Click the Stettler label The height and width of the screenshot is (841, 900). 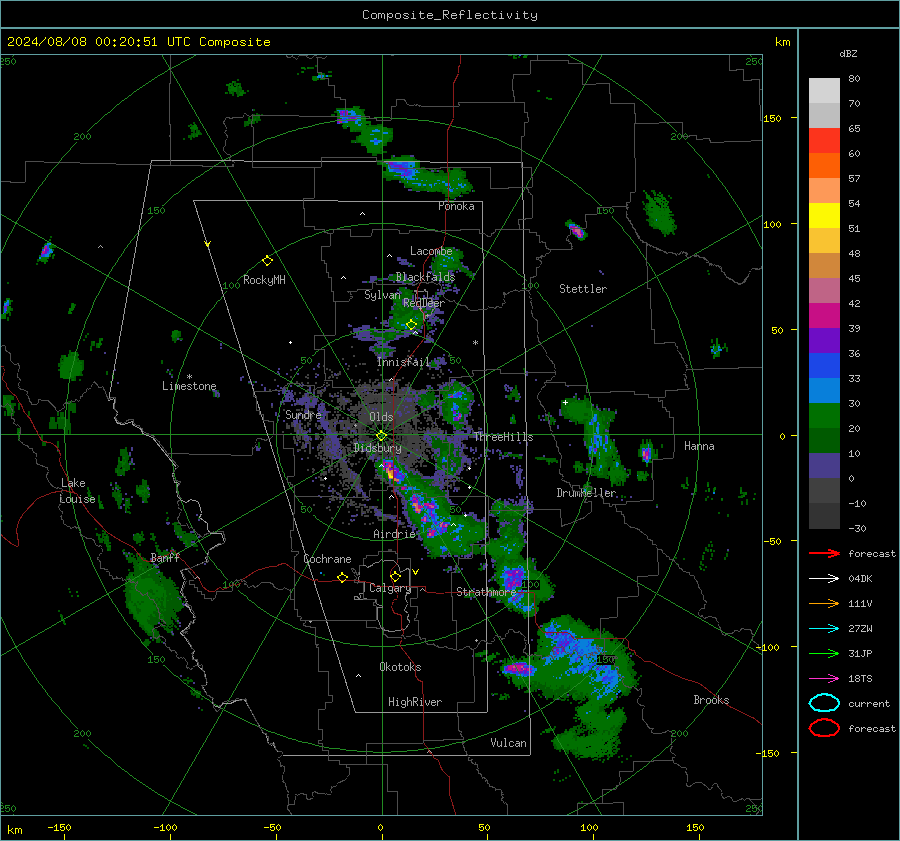583,289
